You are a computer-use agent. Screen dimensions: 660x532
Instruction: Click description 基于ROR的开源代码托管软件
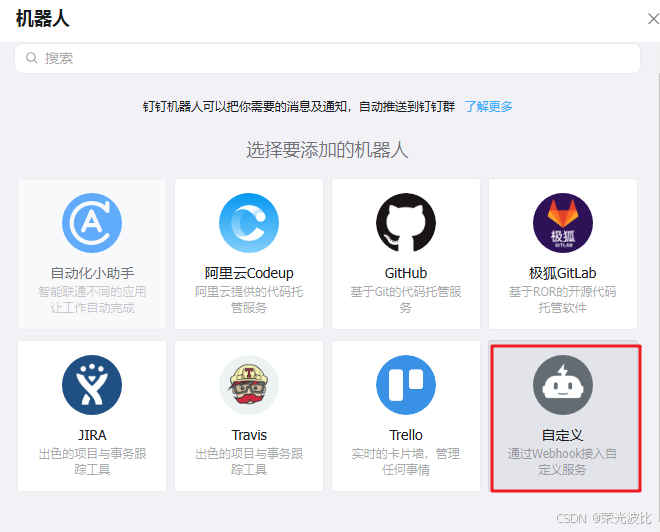tap(562, 300)
